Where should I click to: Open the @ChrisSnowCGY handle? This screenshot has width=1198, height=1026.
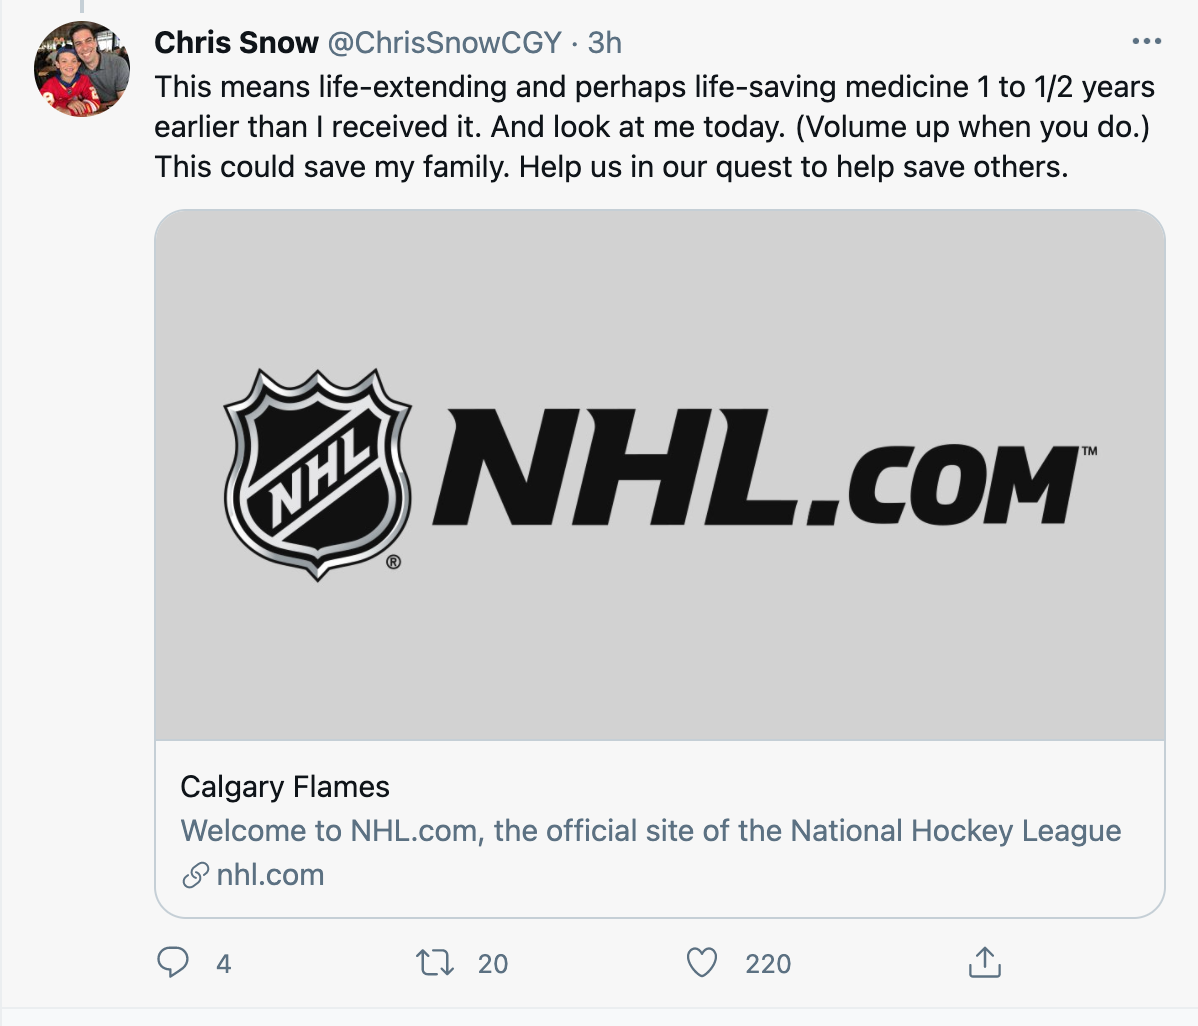(x=445, y=43)
